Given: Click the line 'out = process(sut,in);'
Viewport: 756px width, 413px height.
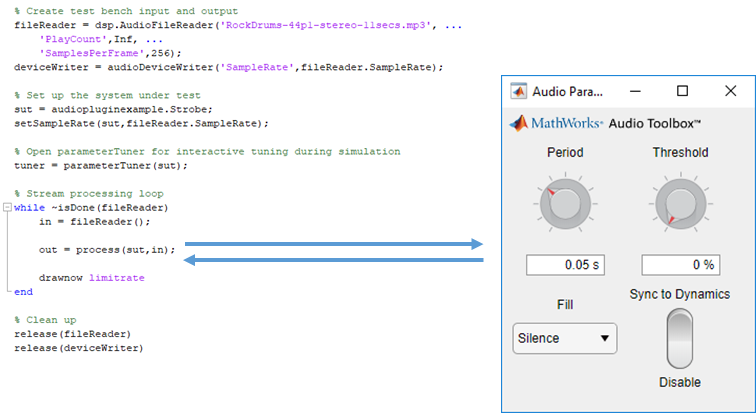Looking at the screenshot, I should (108, 250).
